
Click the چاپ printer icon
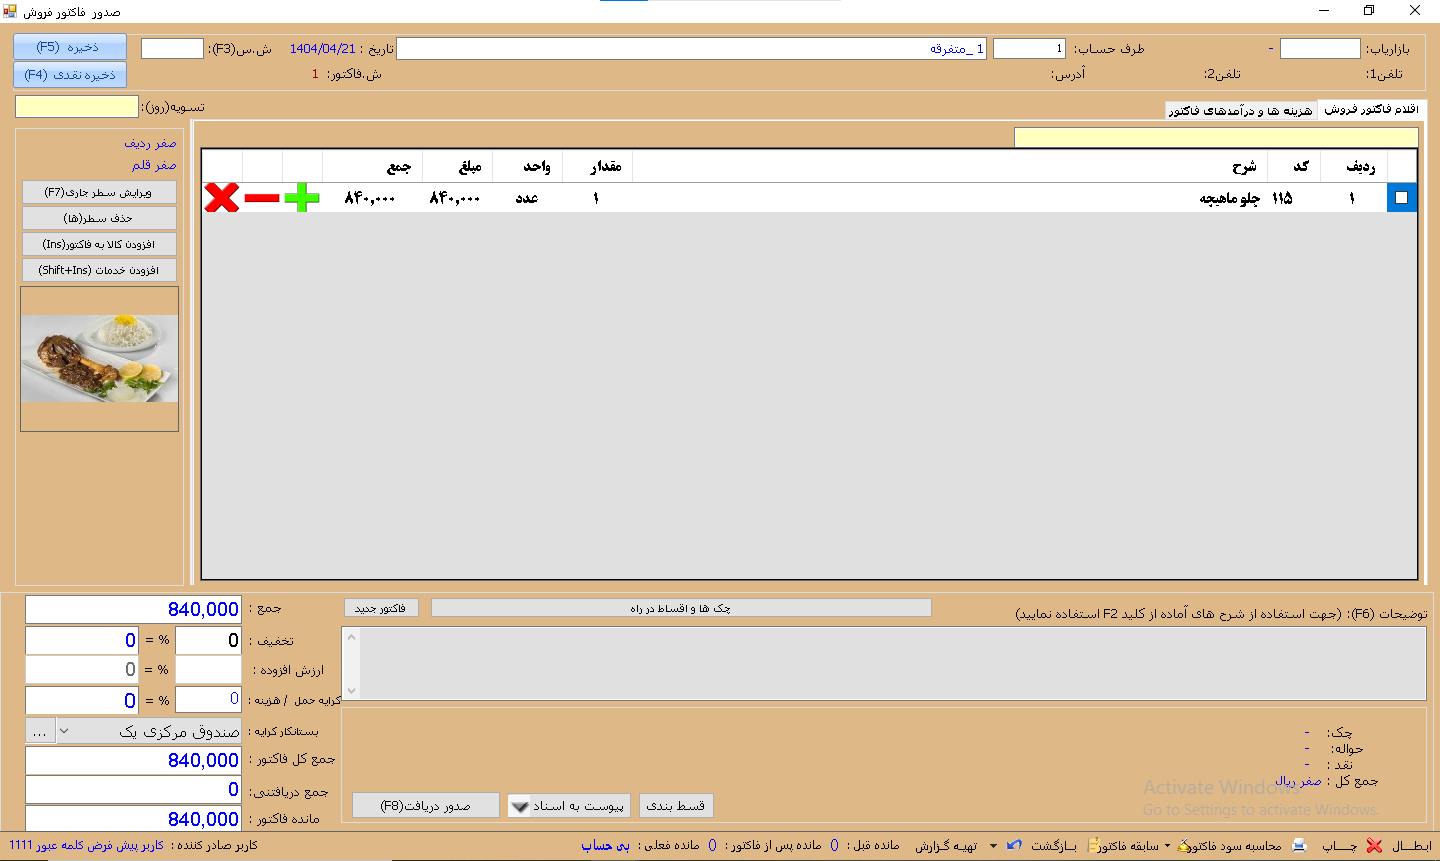(1299, 846)
